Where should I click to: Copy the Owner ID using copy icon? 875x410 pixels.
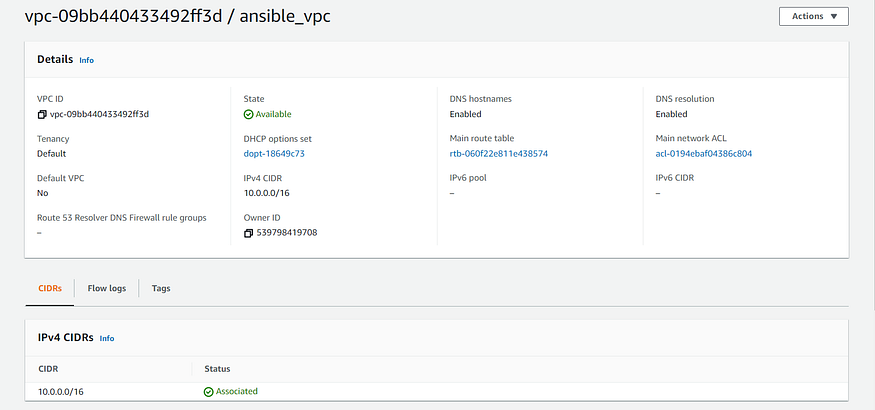(249, 233)
